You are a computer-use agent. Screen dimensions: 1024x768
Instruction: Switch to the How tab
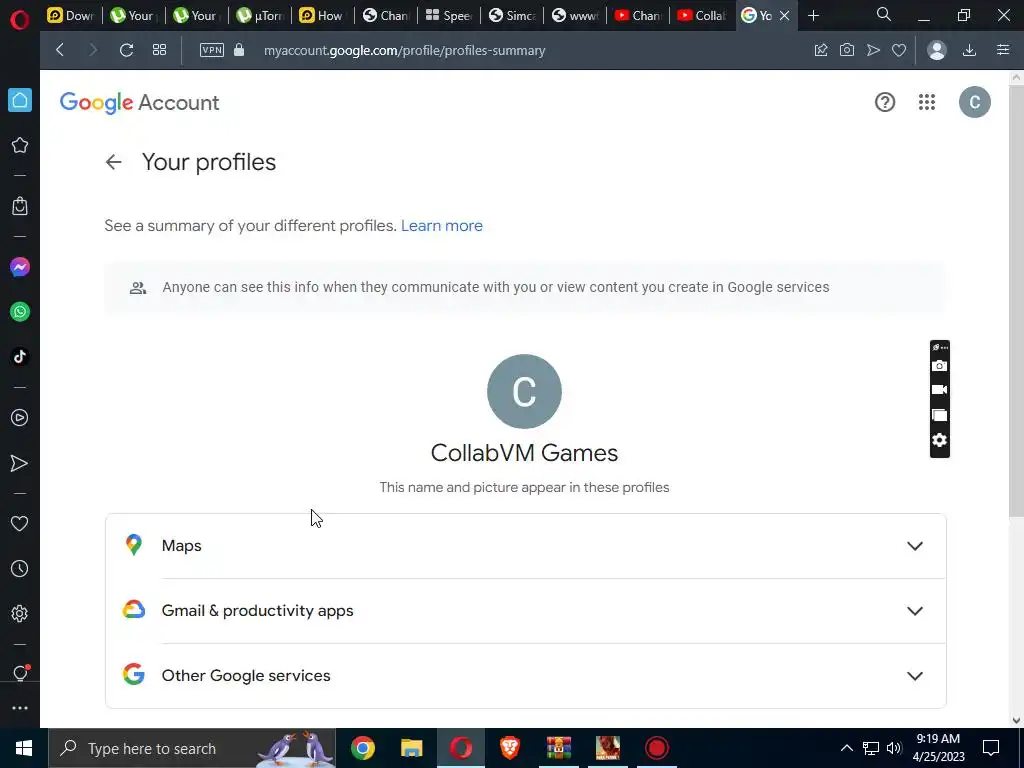[323, 16]
